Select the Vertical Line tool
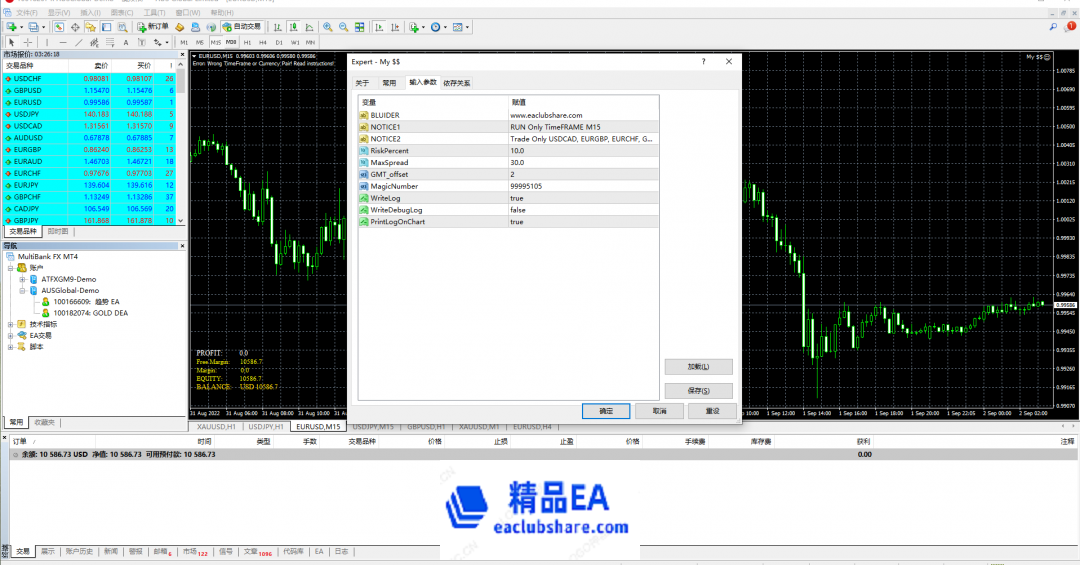This screenshot has width=1080, height=565. [x=47, y=42]
